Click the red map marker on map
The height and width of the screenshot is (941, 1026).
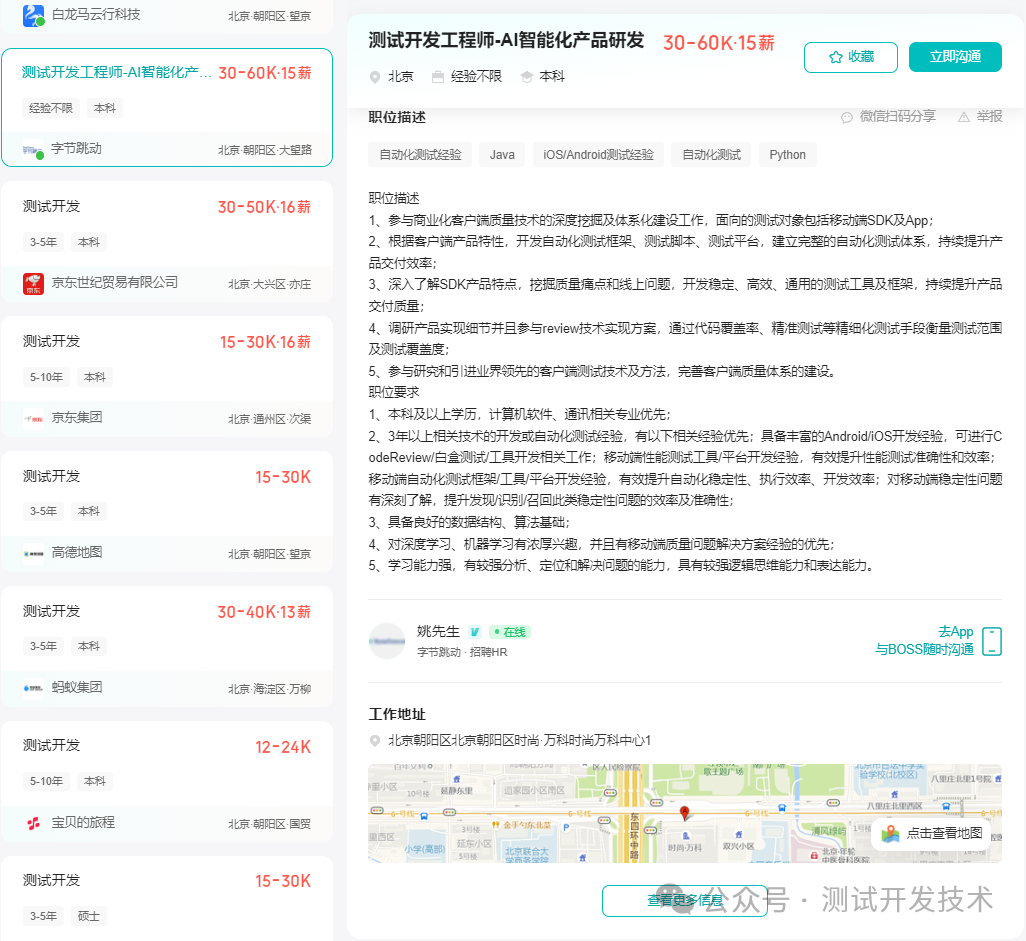click(684, 813)
